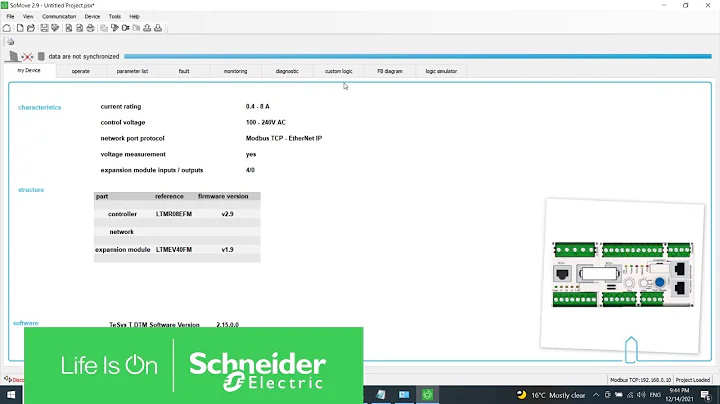The height and width of the screenshot is (404, 720).
Task: Click the small icon below the home button
Action: [x=11, y=42]
